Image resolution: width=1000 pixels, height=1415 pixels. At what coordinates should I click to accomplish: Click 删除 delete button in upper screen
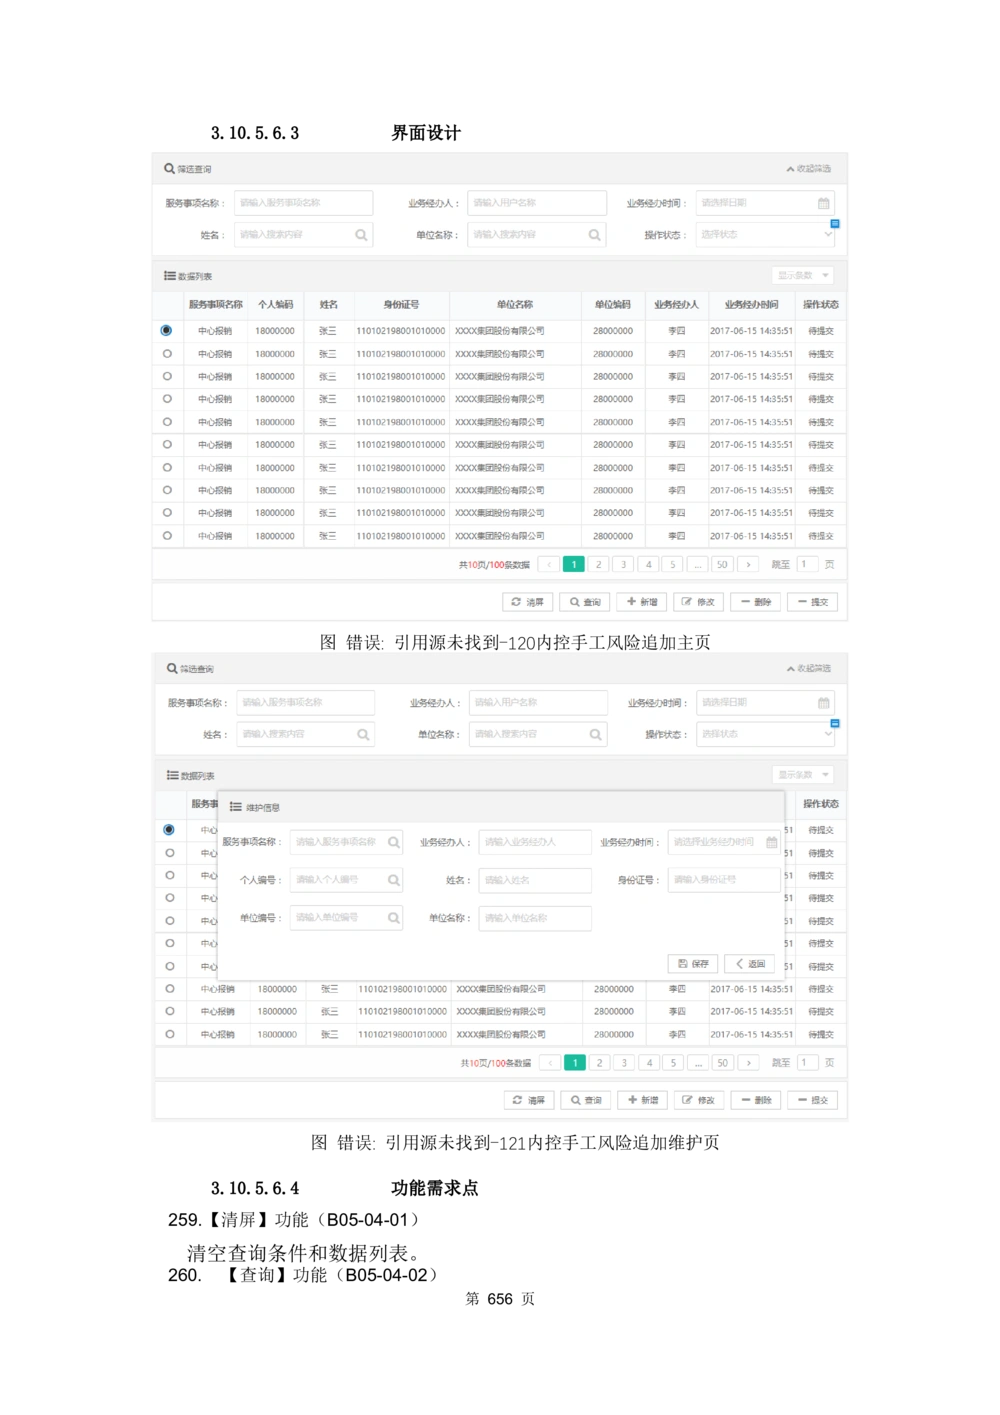[x=755, y=602]
